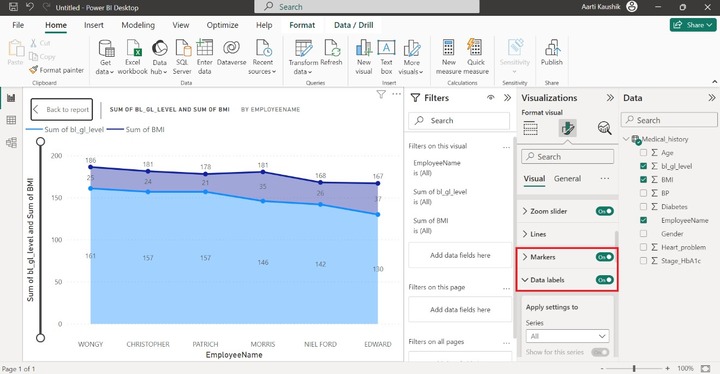Uncheck the BMI field checkbox
720x374 pixels.
(x=643, y=180)
